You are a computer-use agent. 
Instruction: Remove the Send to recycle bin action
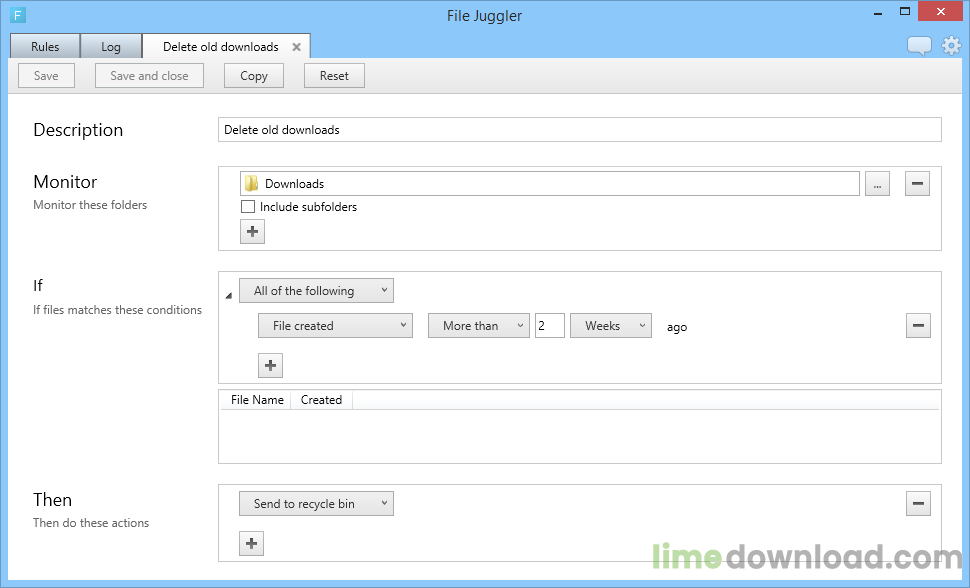[x=918, y=503]
